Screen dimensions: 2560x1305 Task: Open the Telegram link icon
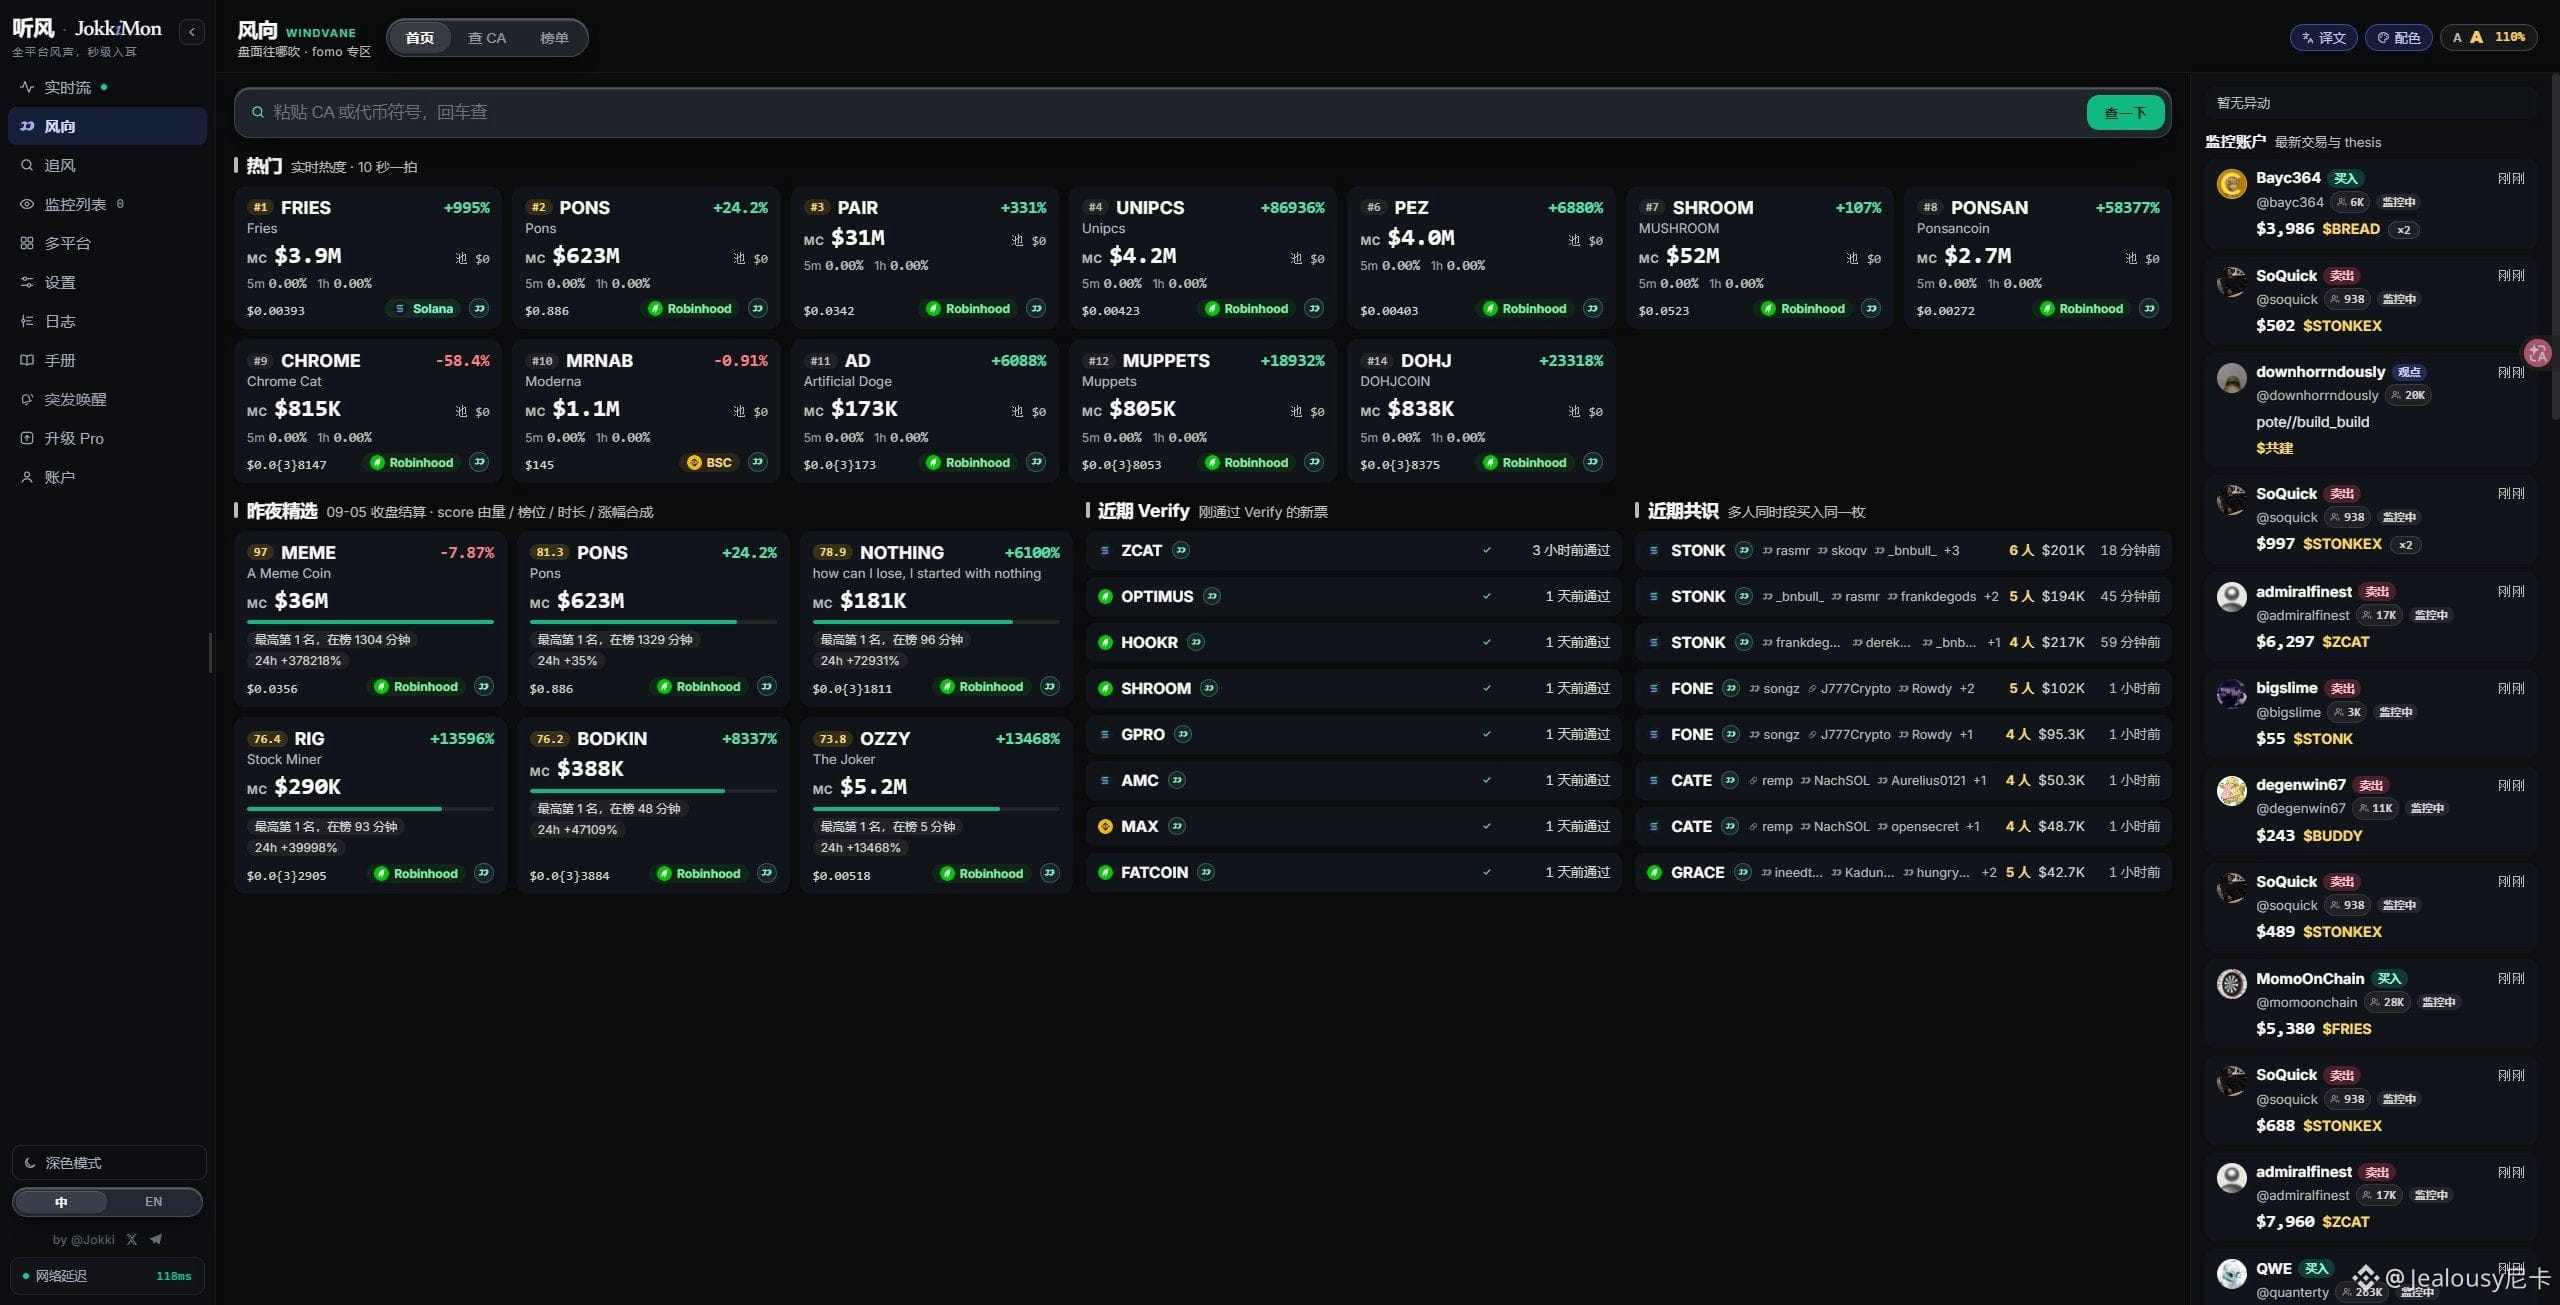point(156,1239)
